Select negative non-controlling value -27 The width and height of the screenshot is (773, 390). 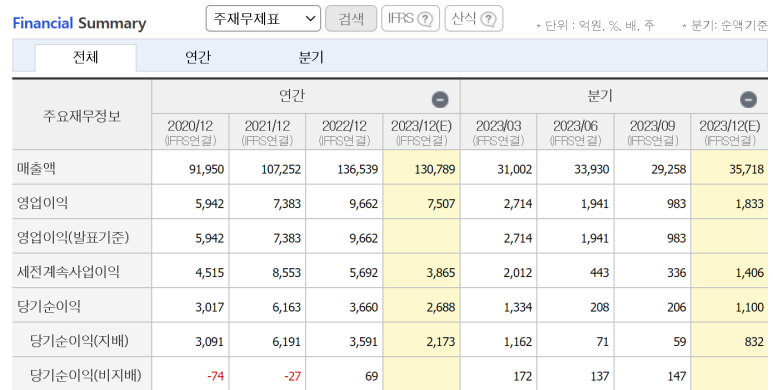[292, 376]
